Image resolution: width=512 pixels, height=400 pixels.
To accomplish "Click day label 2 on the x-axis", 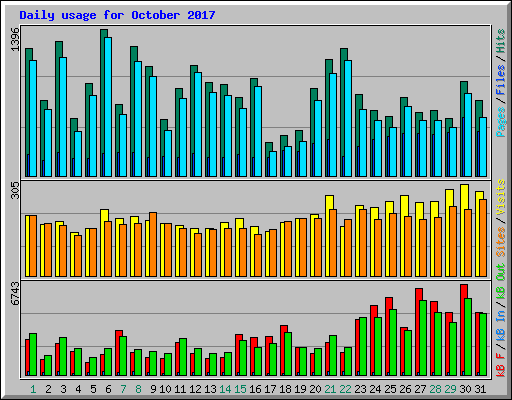I will (48, 389).
